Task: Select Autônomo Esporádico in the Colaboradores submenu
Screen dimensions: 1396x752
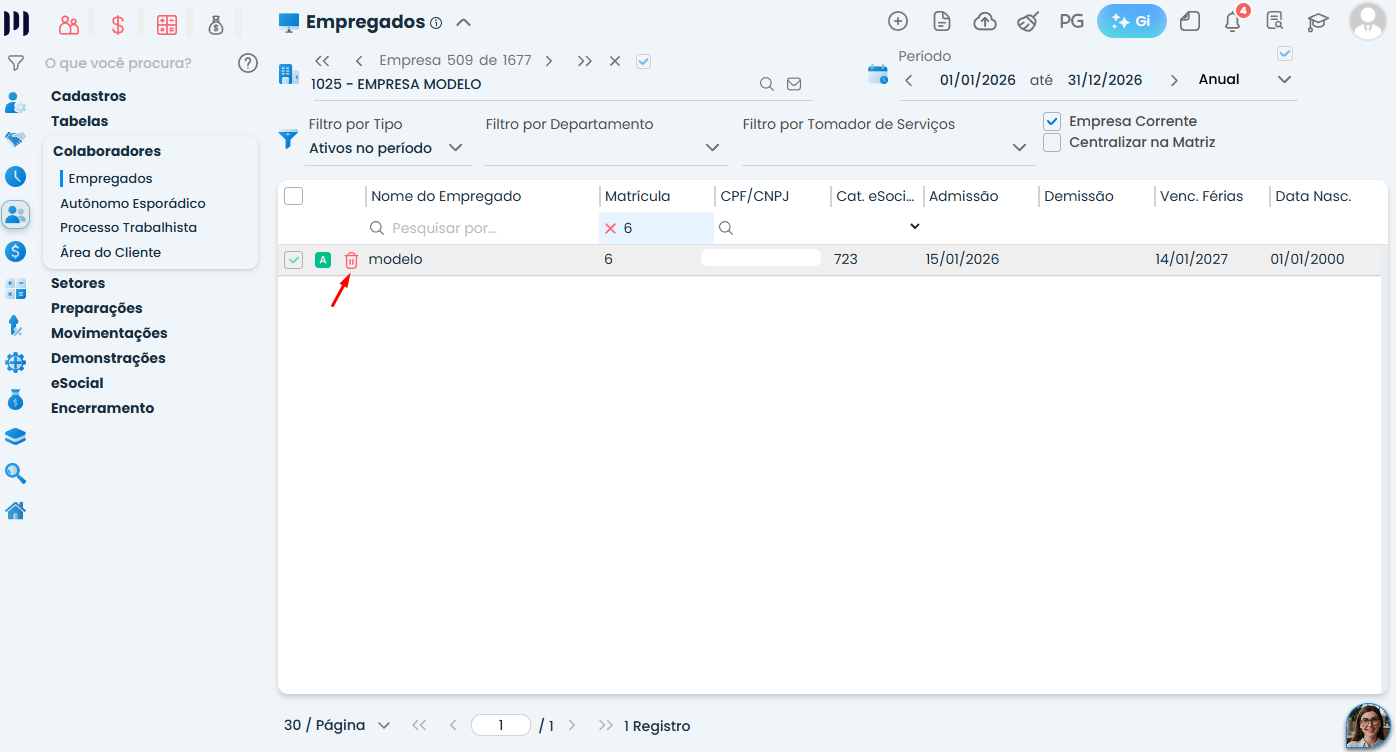Action: pos(133,203)
